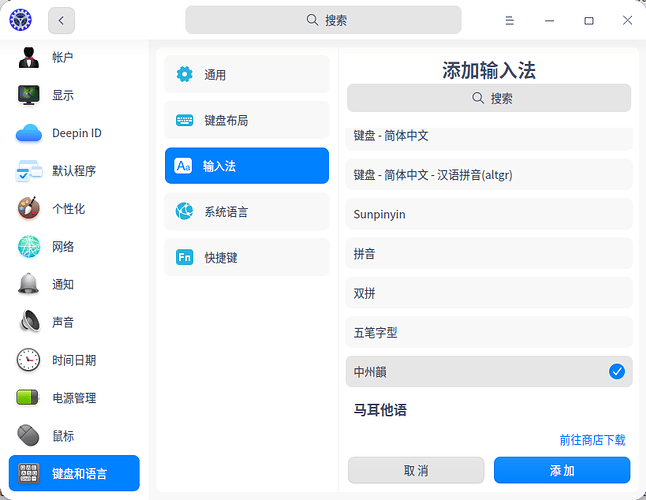Select 键盘 - 简体中文 - 汉语拼音(altgr)

click(x=489, y=174)
